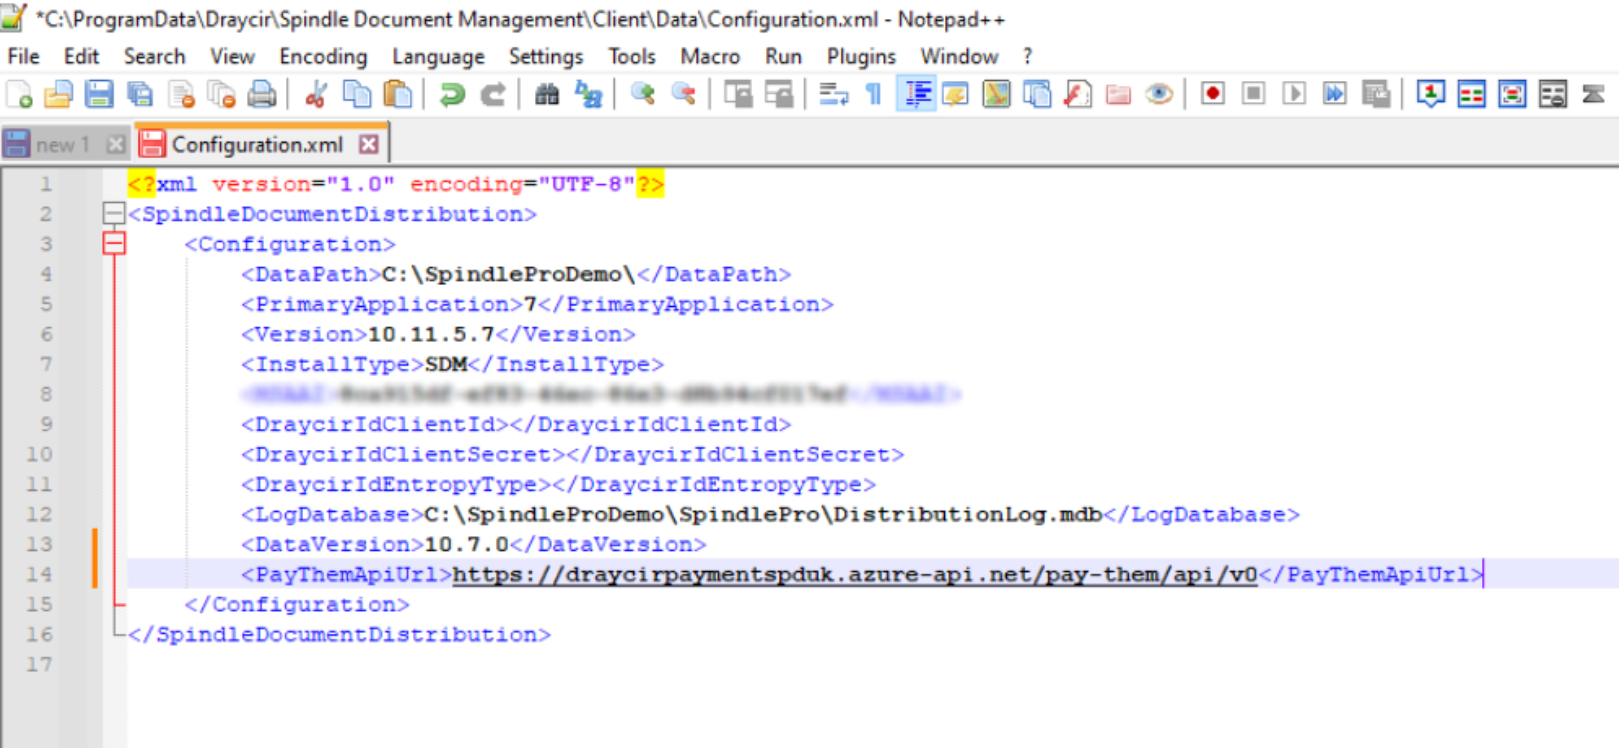
Task: Click the Copy toolbar icon
Action: 357,94
